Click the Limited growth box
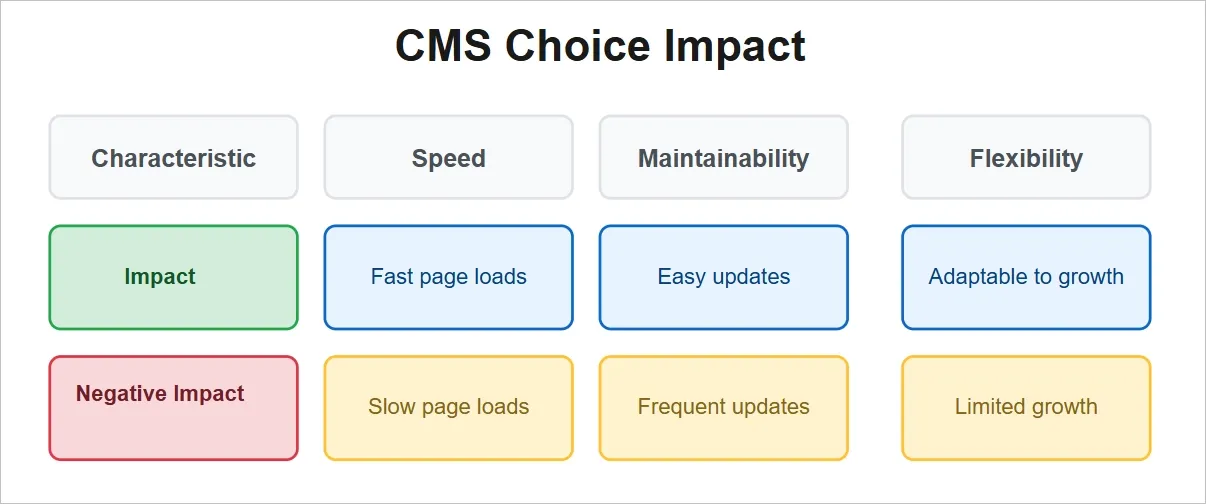The height and width of the screenshot is (504, 1206). coord(1026,407)
